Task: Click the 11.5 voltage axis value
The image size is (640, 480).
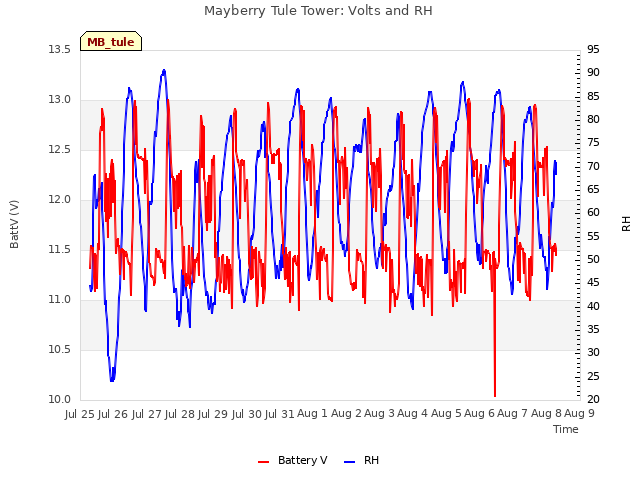Action: click(60, 249)
